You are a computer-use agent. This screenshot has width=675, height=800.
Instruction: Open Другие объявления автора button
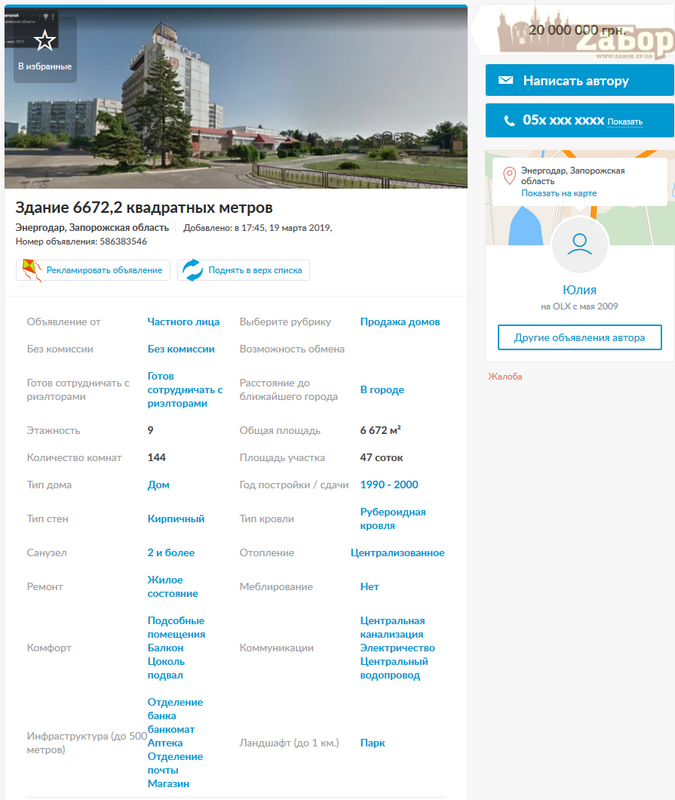tap(579, 337)
